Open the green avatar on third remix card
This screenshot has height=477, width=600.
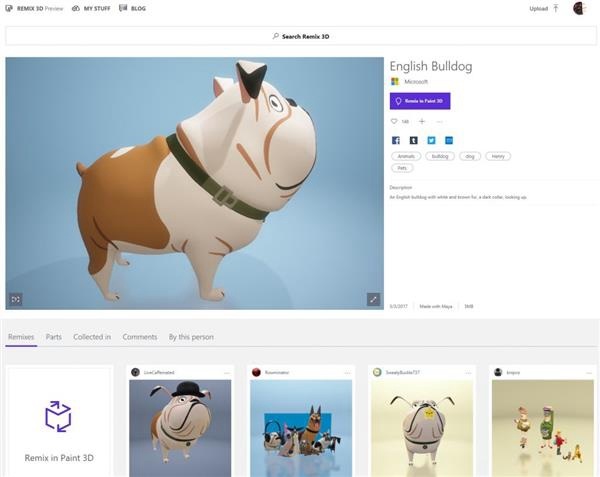[x=377, y=372]
